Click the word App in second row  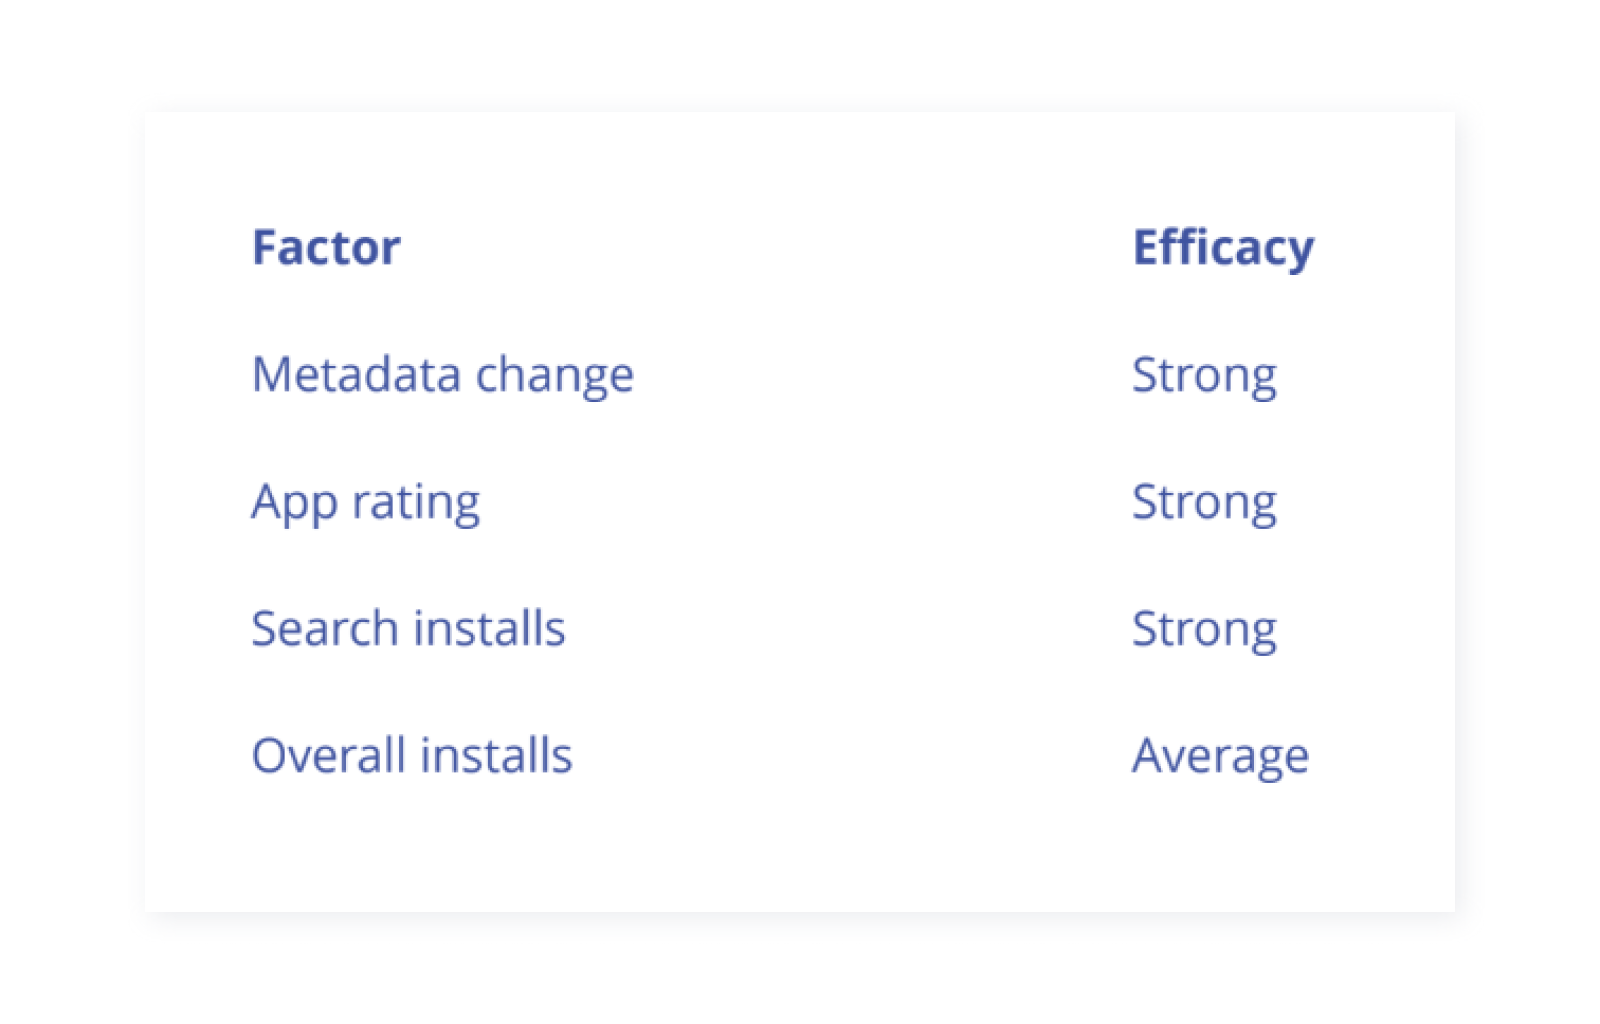(294, 502)
